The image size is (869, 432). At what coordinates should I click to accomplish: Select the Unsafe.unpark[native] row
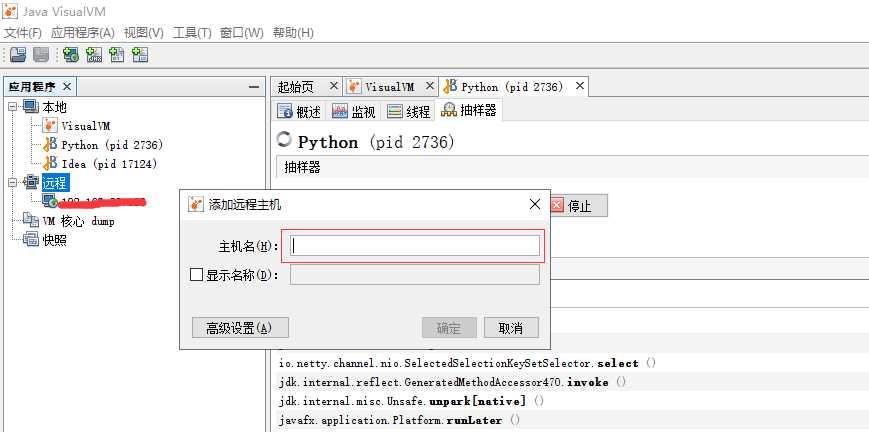tap(572, 401)
